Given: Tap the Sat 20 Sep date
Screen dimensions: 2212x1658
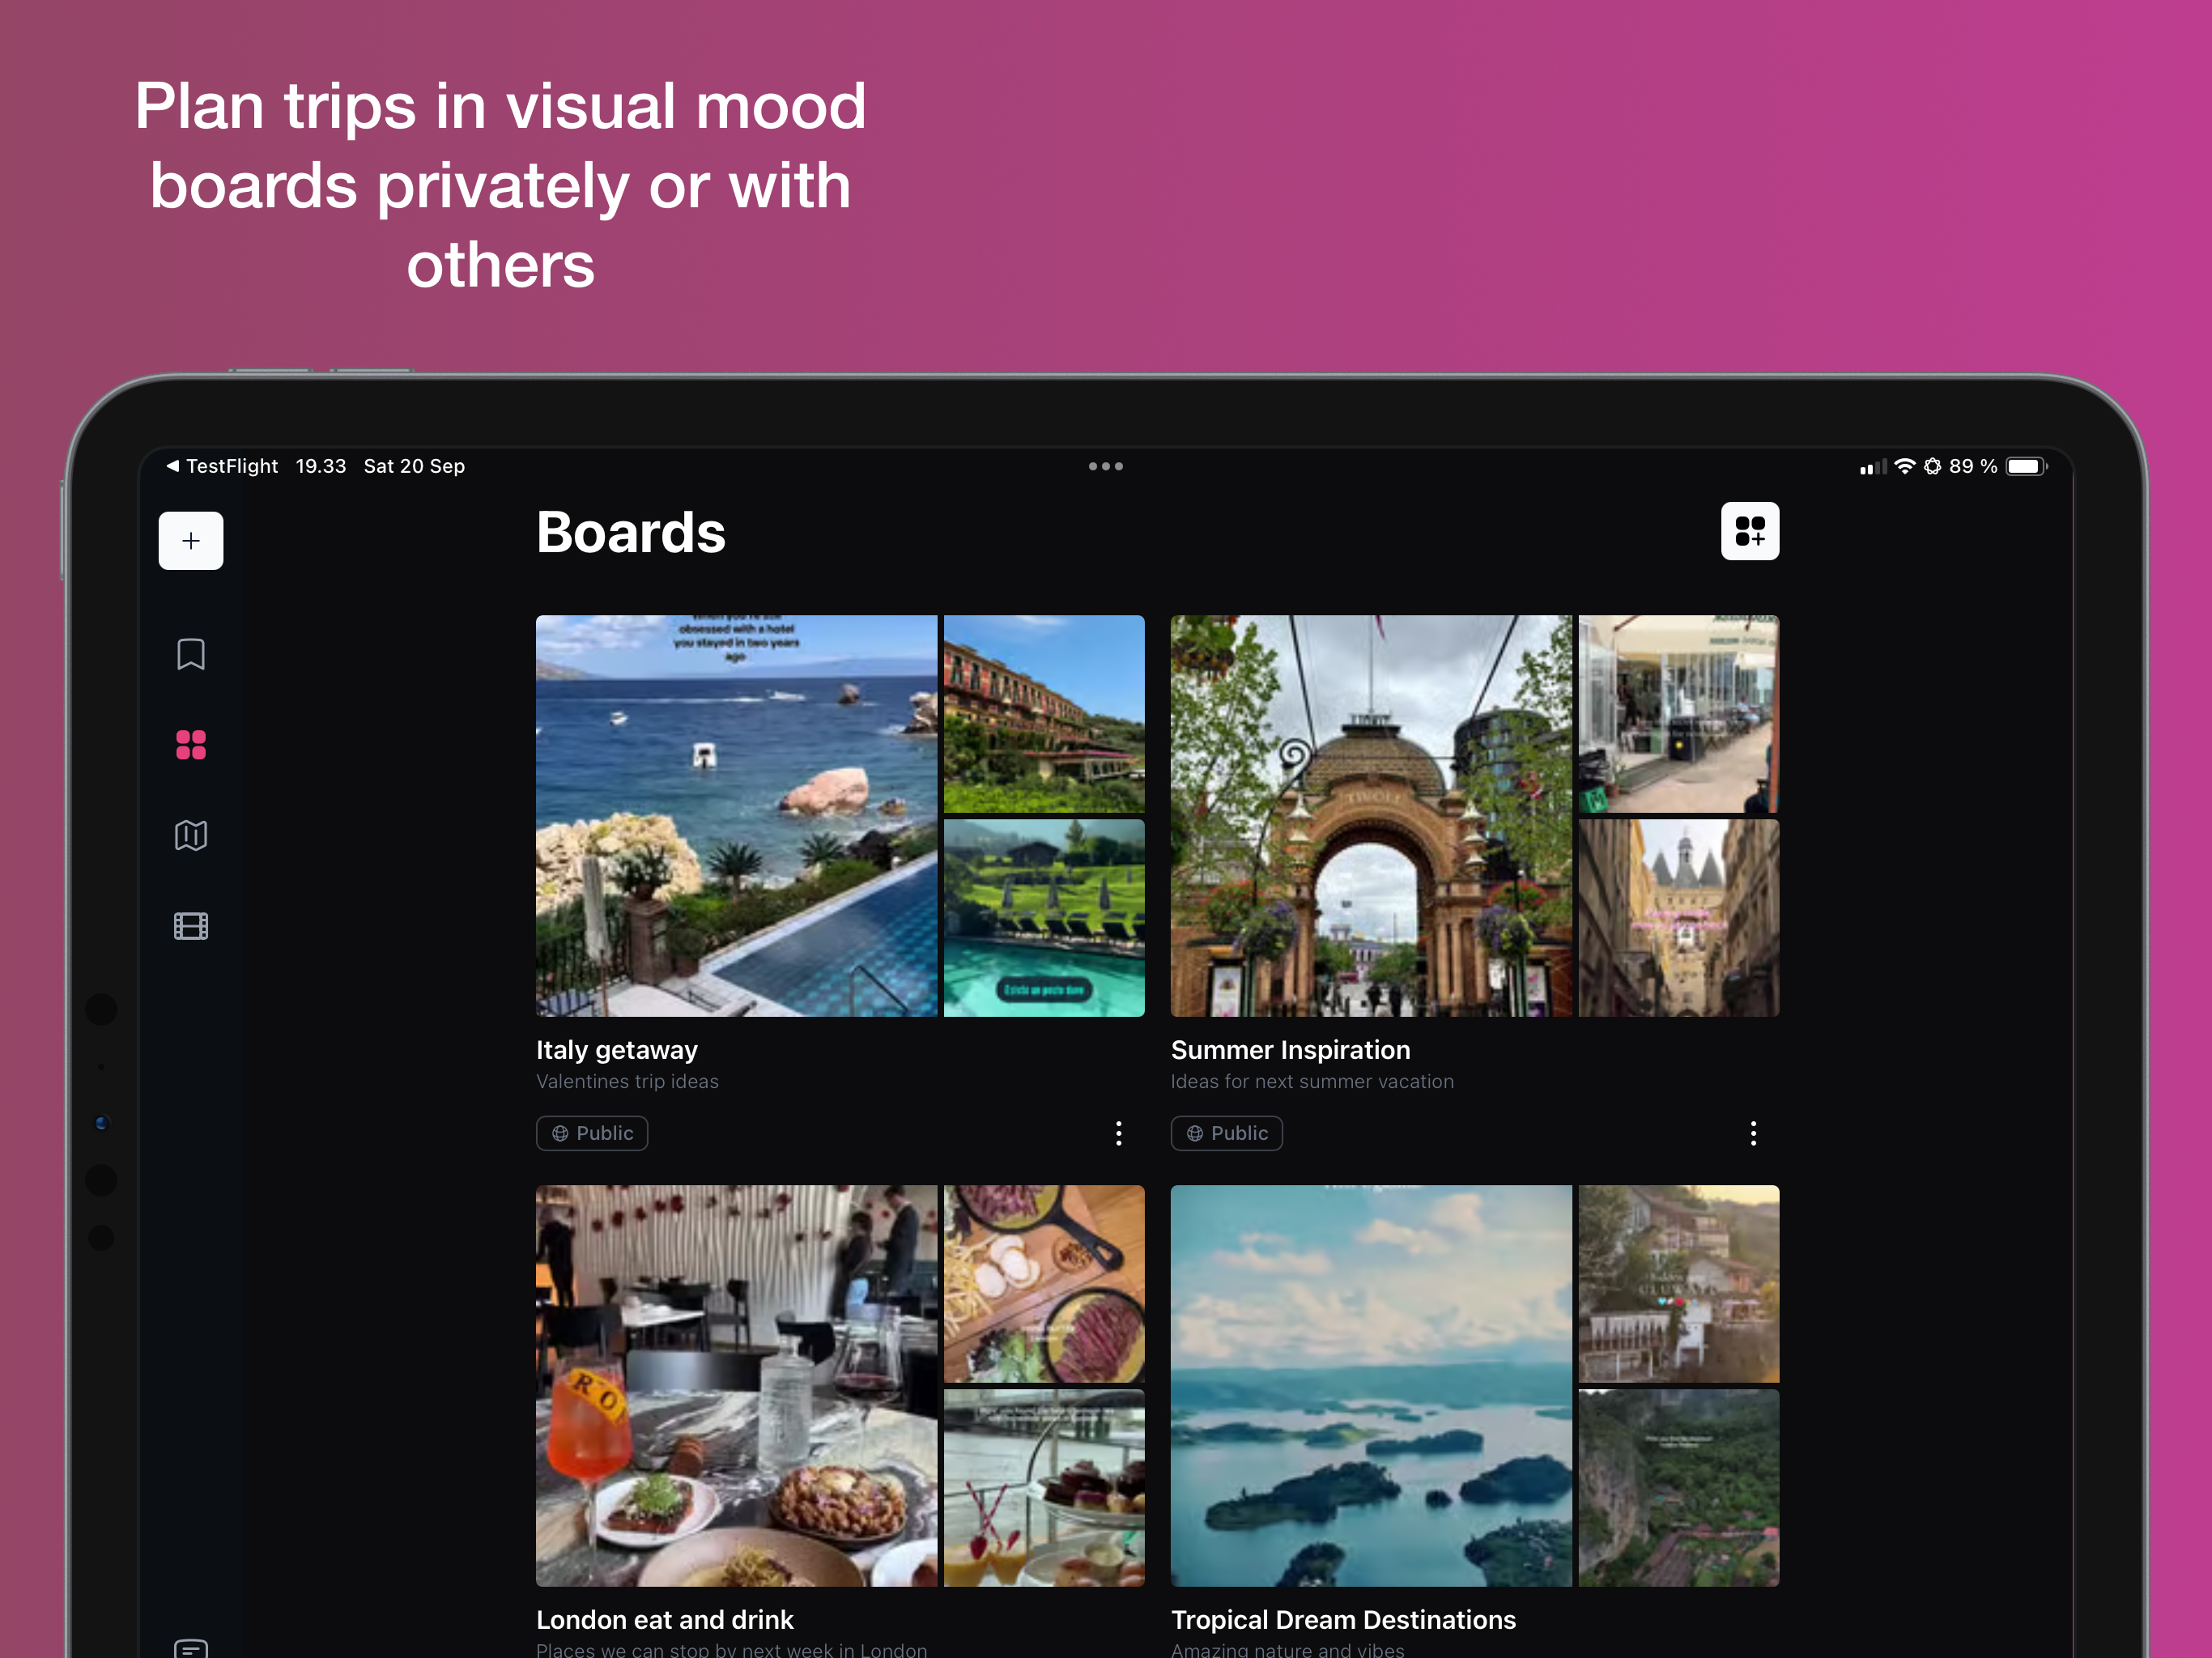Looking at the screenshot, I should click(x=414, y=466).
